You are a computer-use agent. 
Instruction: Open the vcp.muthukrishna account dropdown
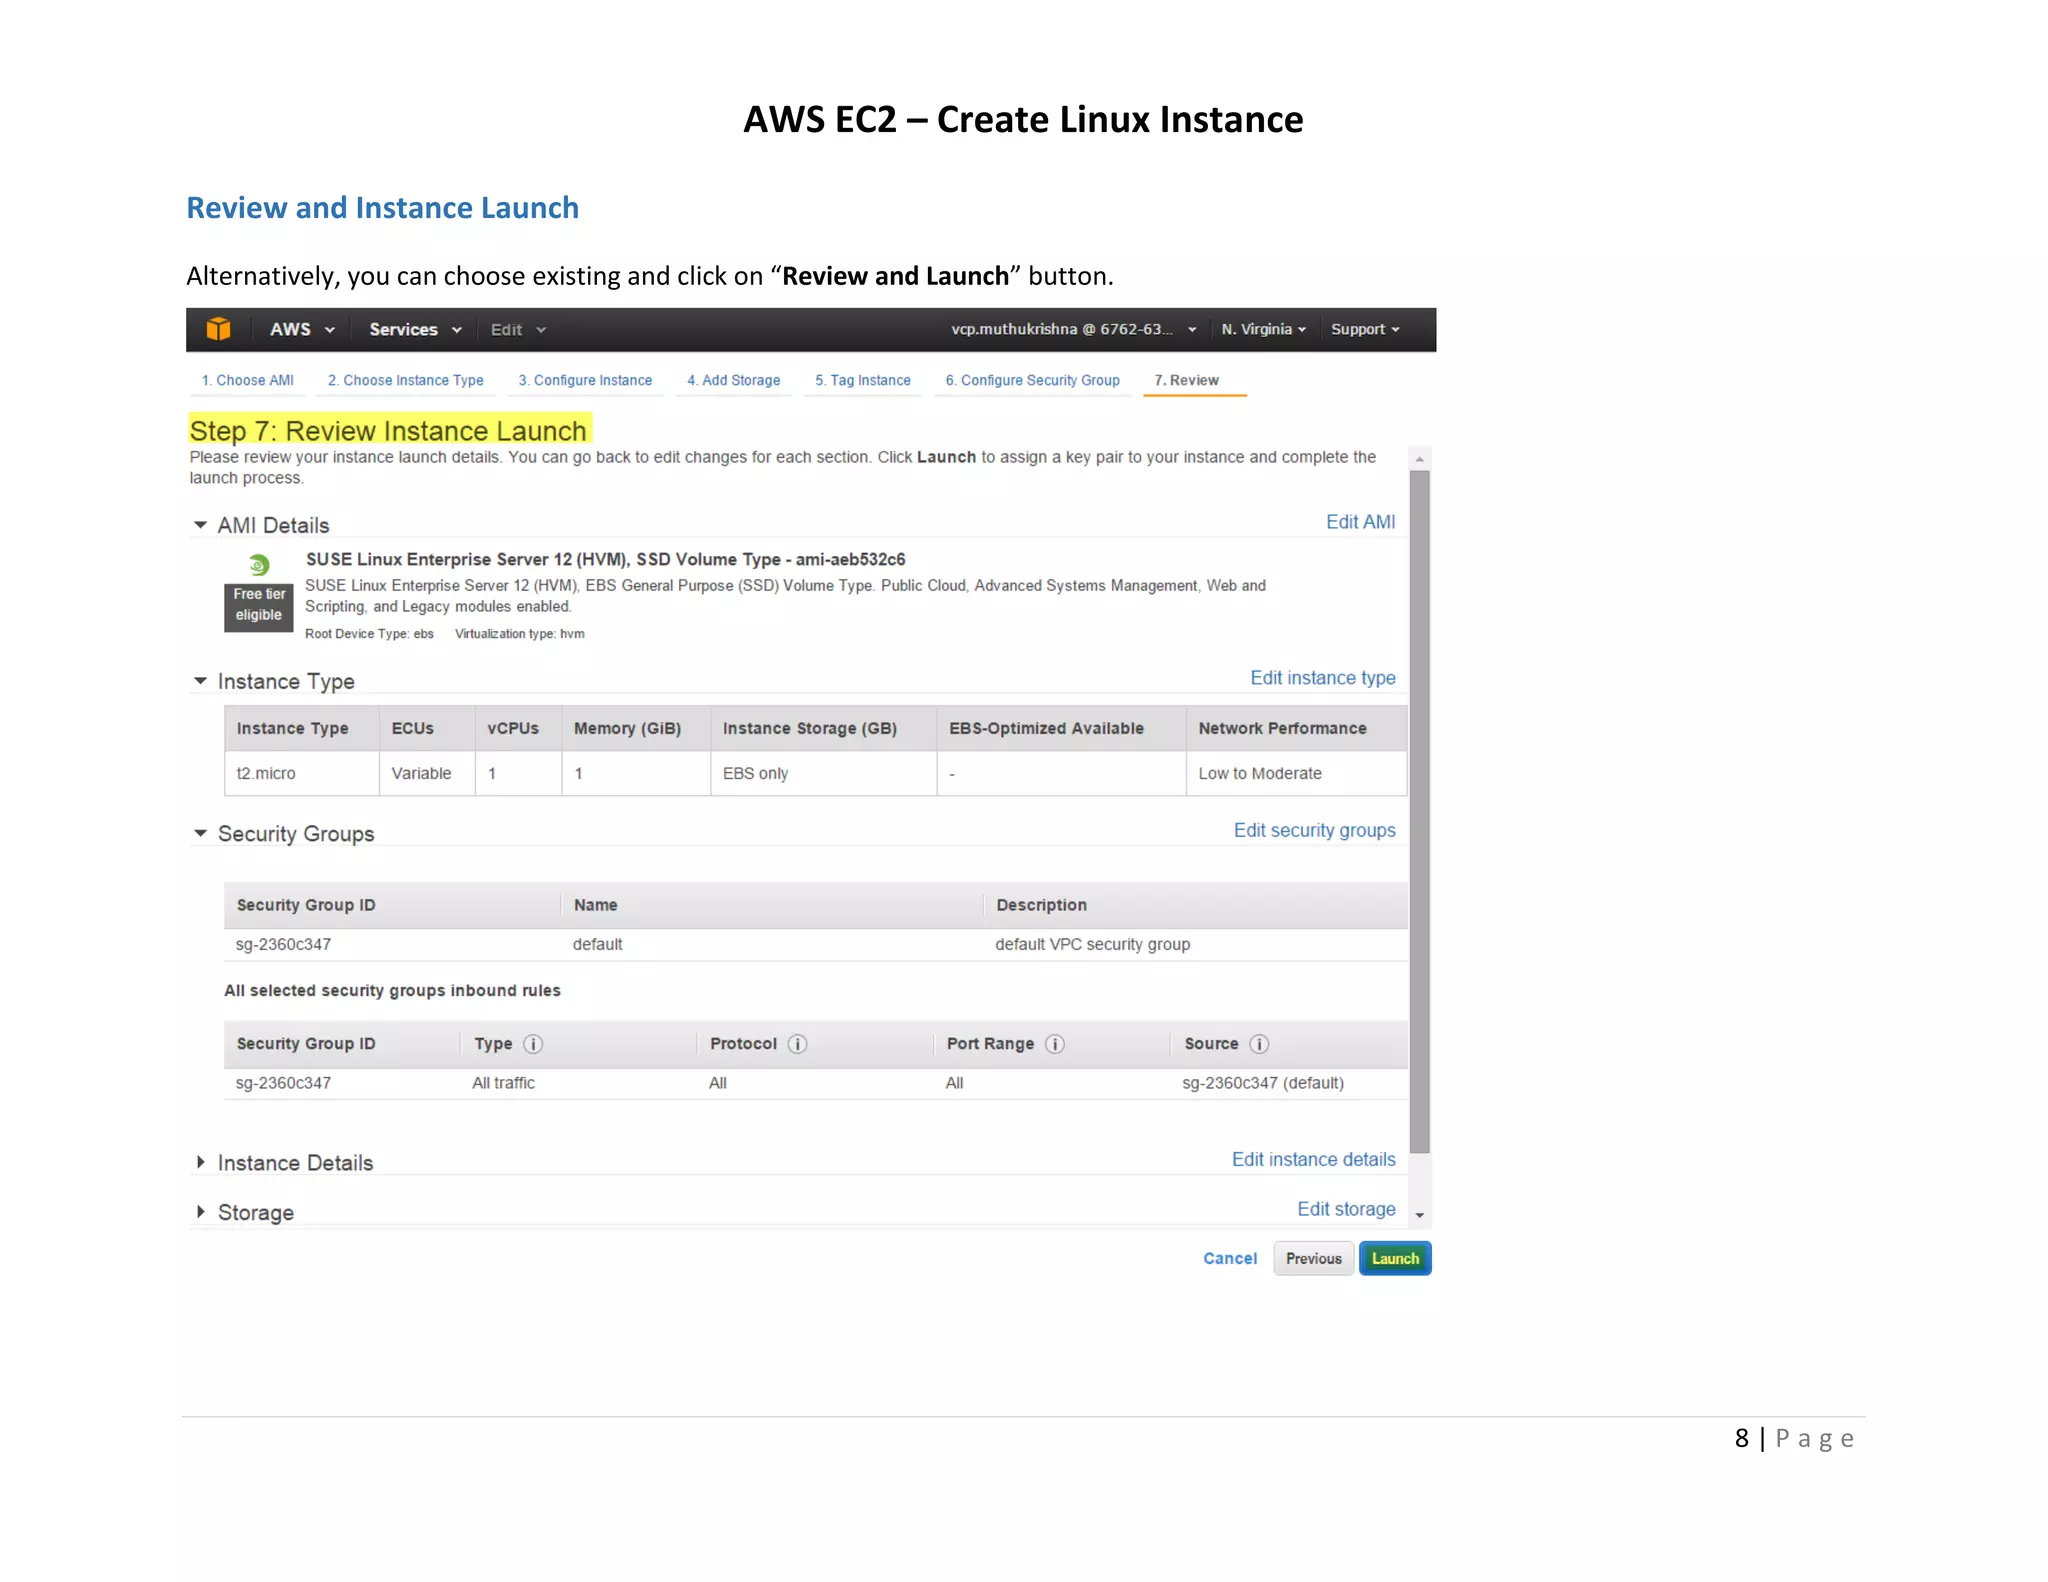coord(1073,329)
